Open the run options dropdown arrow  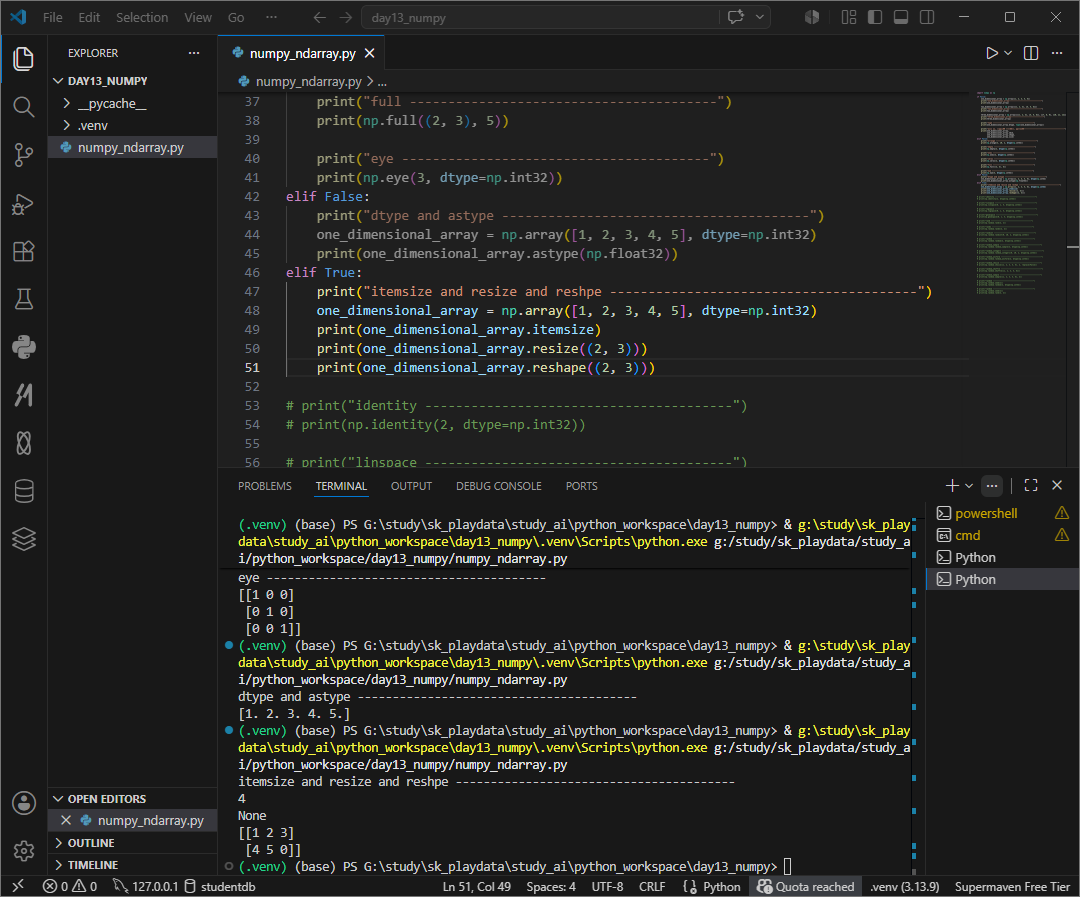[x=1008, y=53]
